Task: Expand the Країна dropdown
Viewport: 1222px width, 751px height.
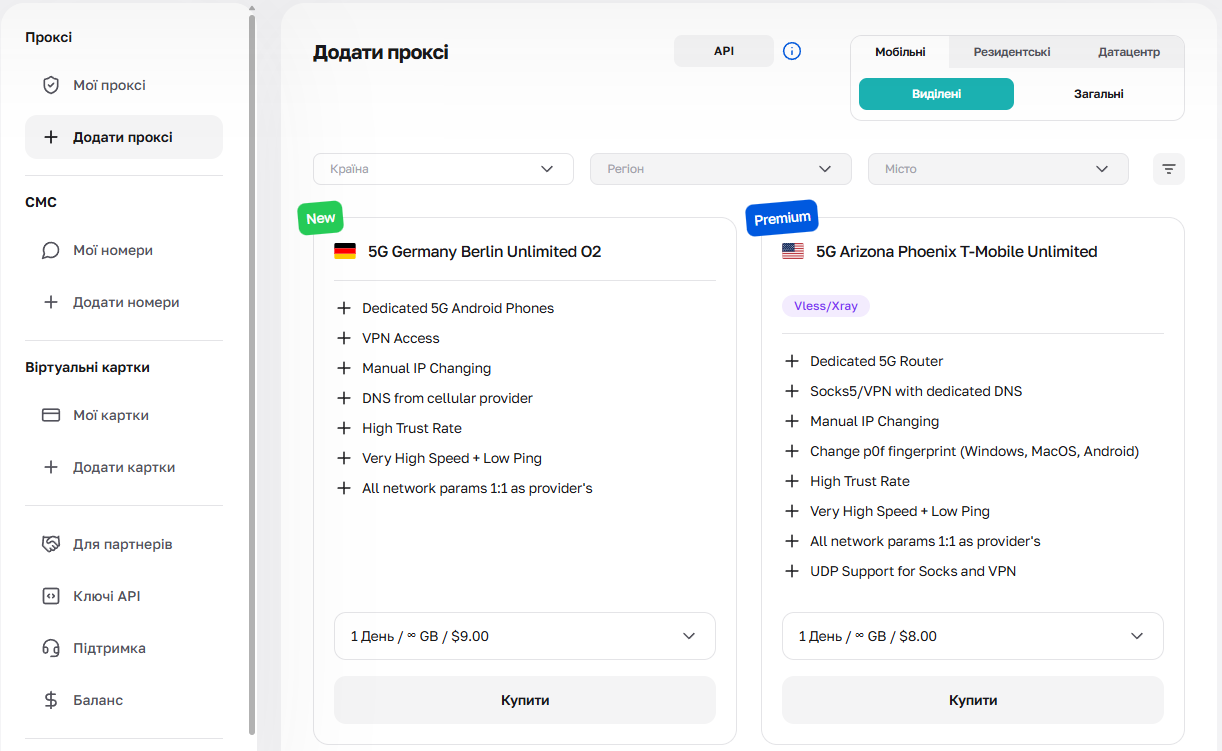Action: [x=443, y=169]
